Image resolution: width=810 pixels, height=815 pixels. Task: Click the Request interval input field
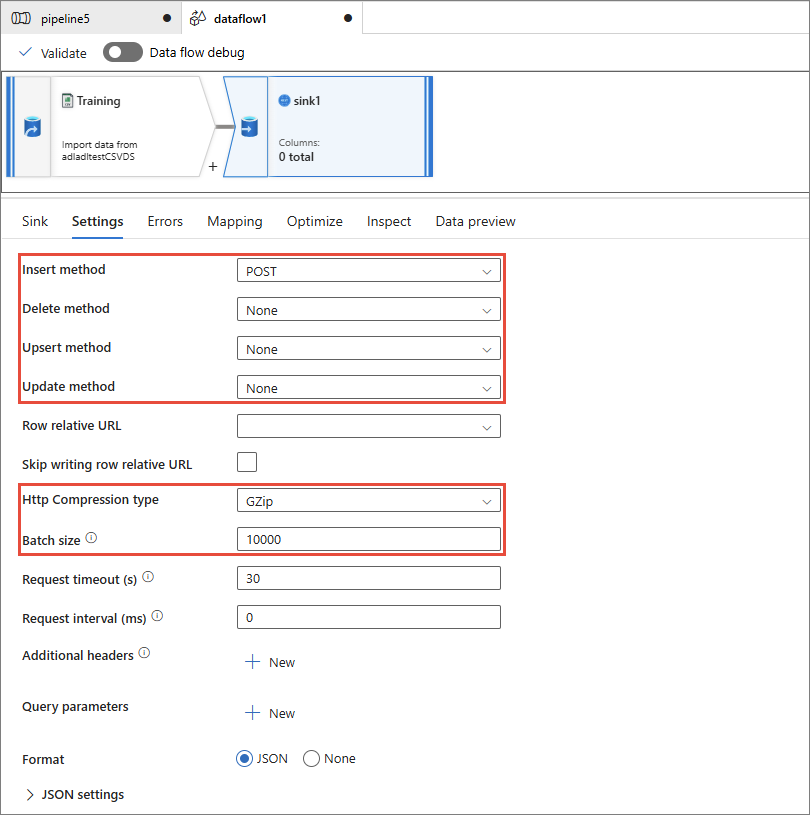(369, 617)
